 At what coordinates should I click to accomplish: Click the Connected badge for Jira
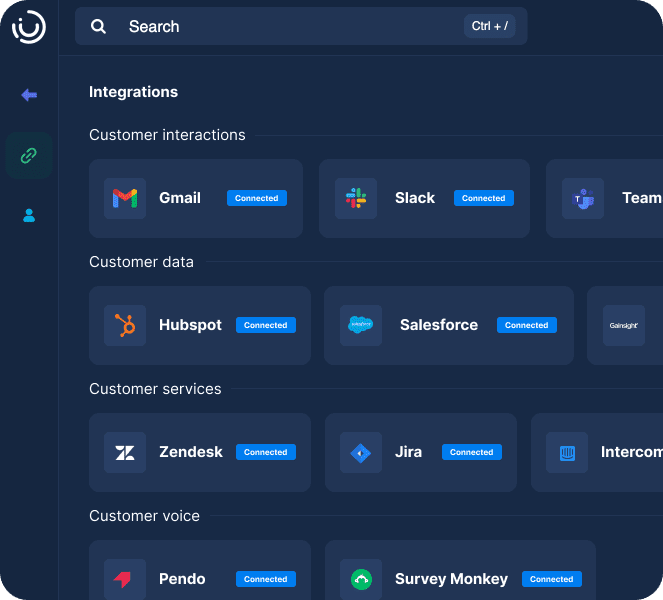click(x=471, y=452)
